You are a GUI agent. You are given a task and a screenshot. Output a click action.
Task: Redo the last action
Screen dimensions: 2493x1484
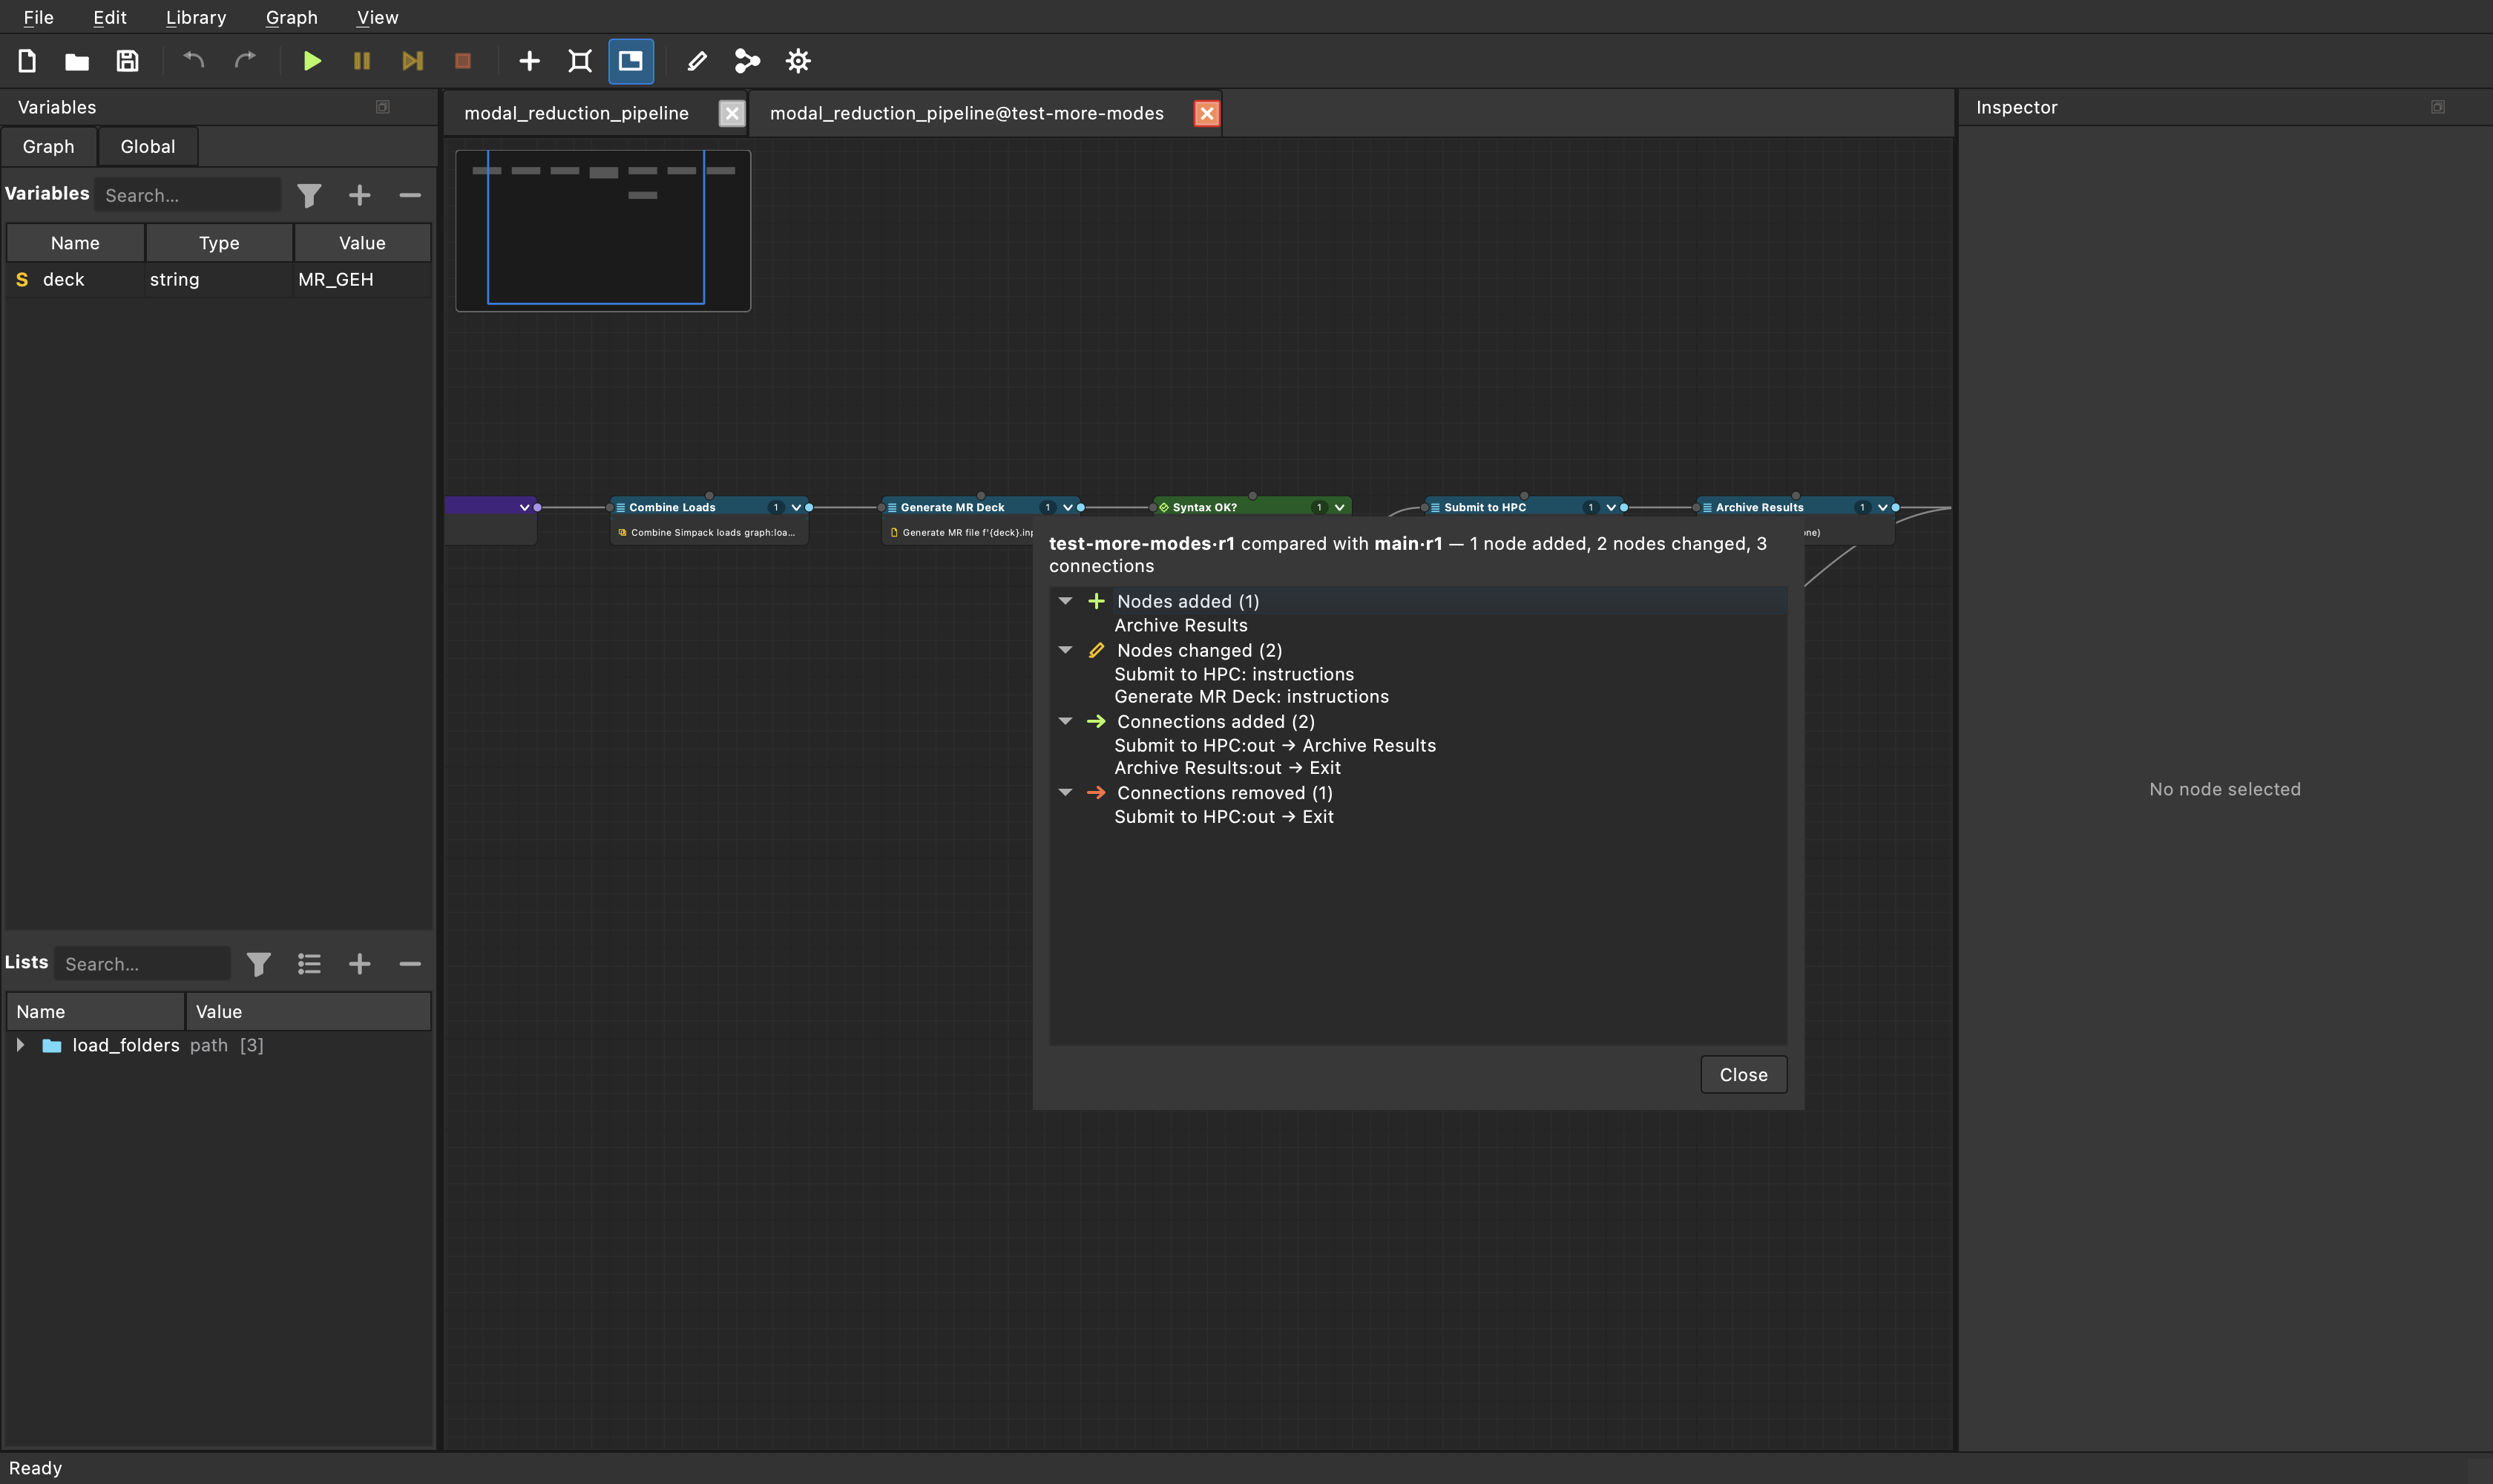click(245, 61)
